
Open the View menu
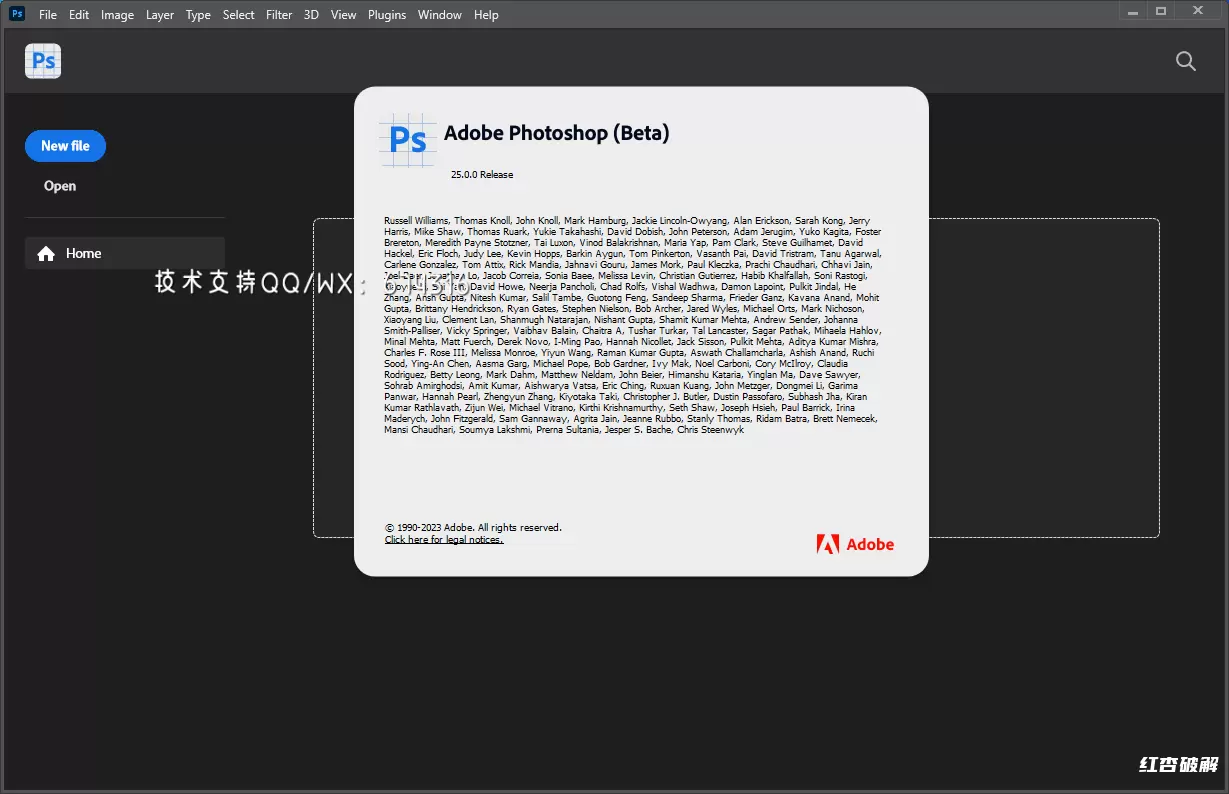tap(343, 14)
